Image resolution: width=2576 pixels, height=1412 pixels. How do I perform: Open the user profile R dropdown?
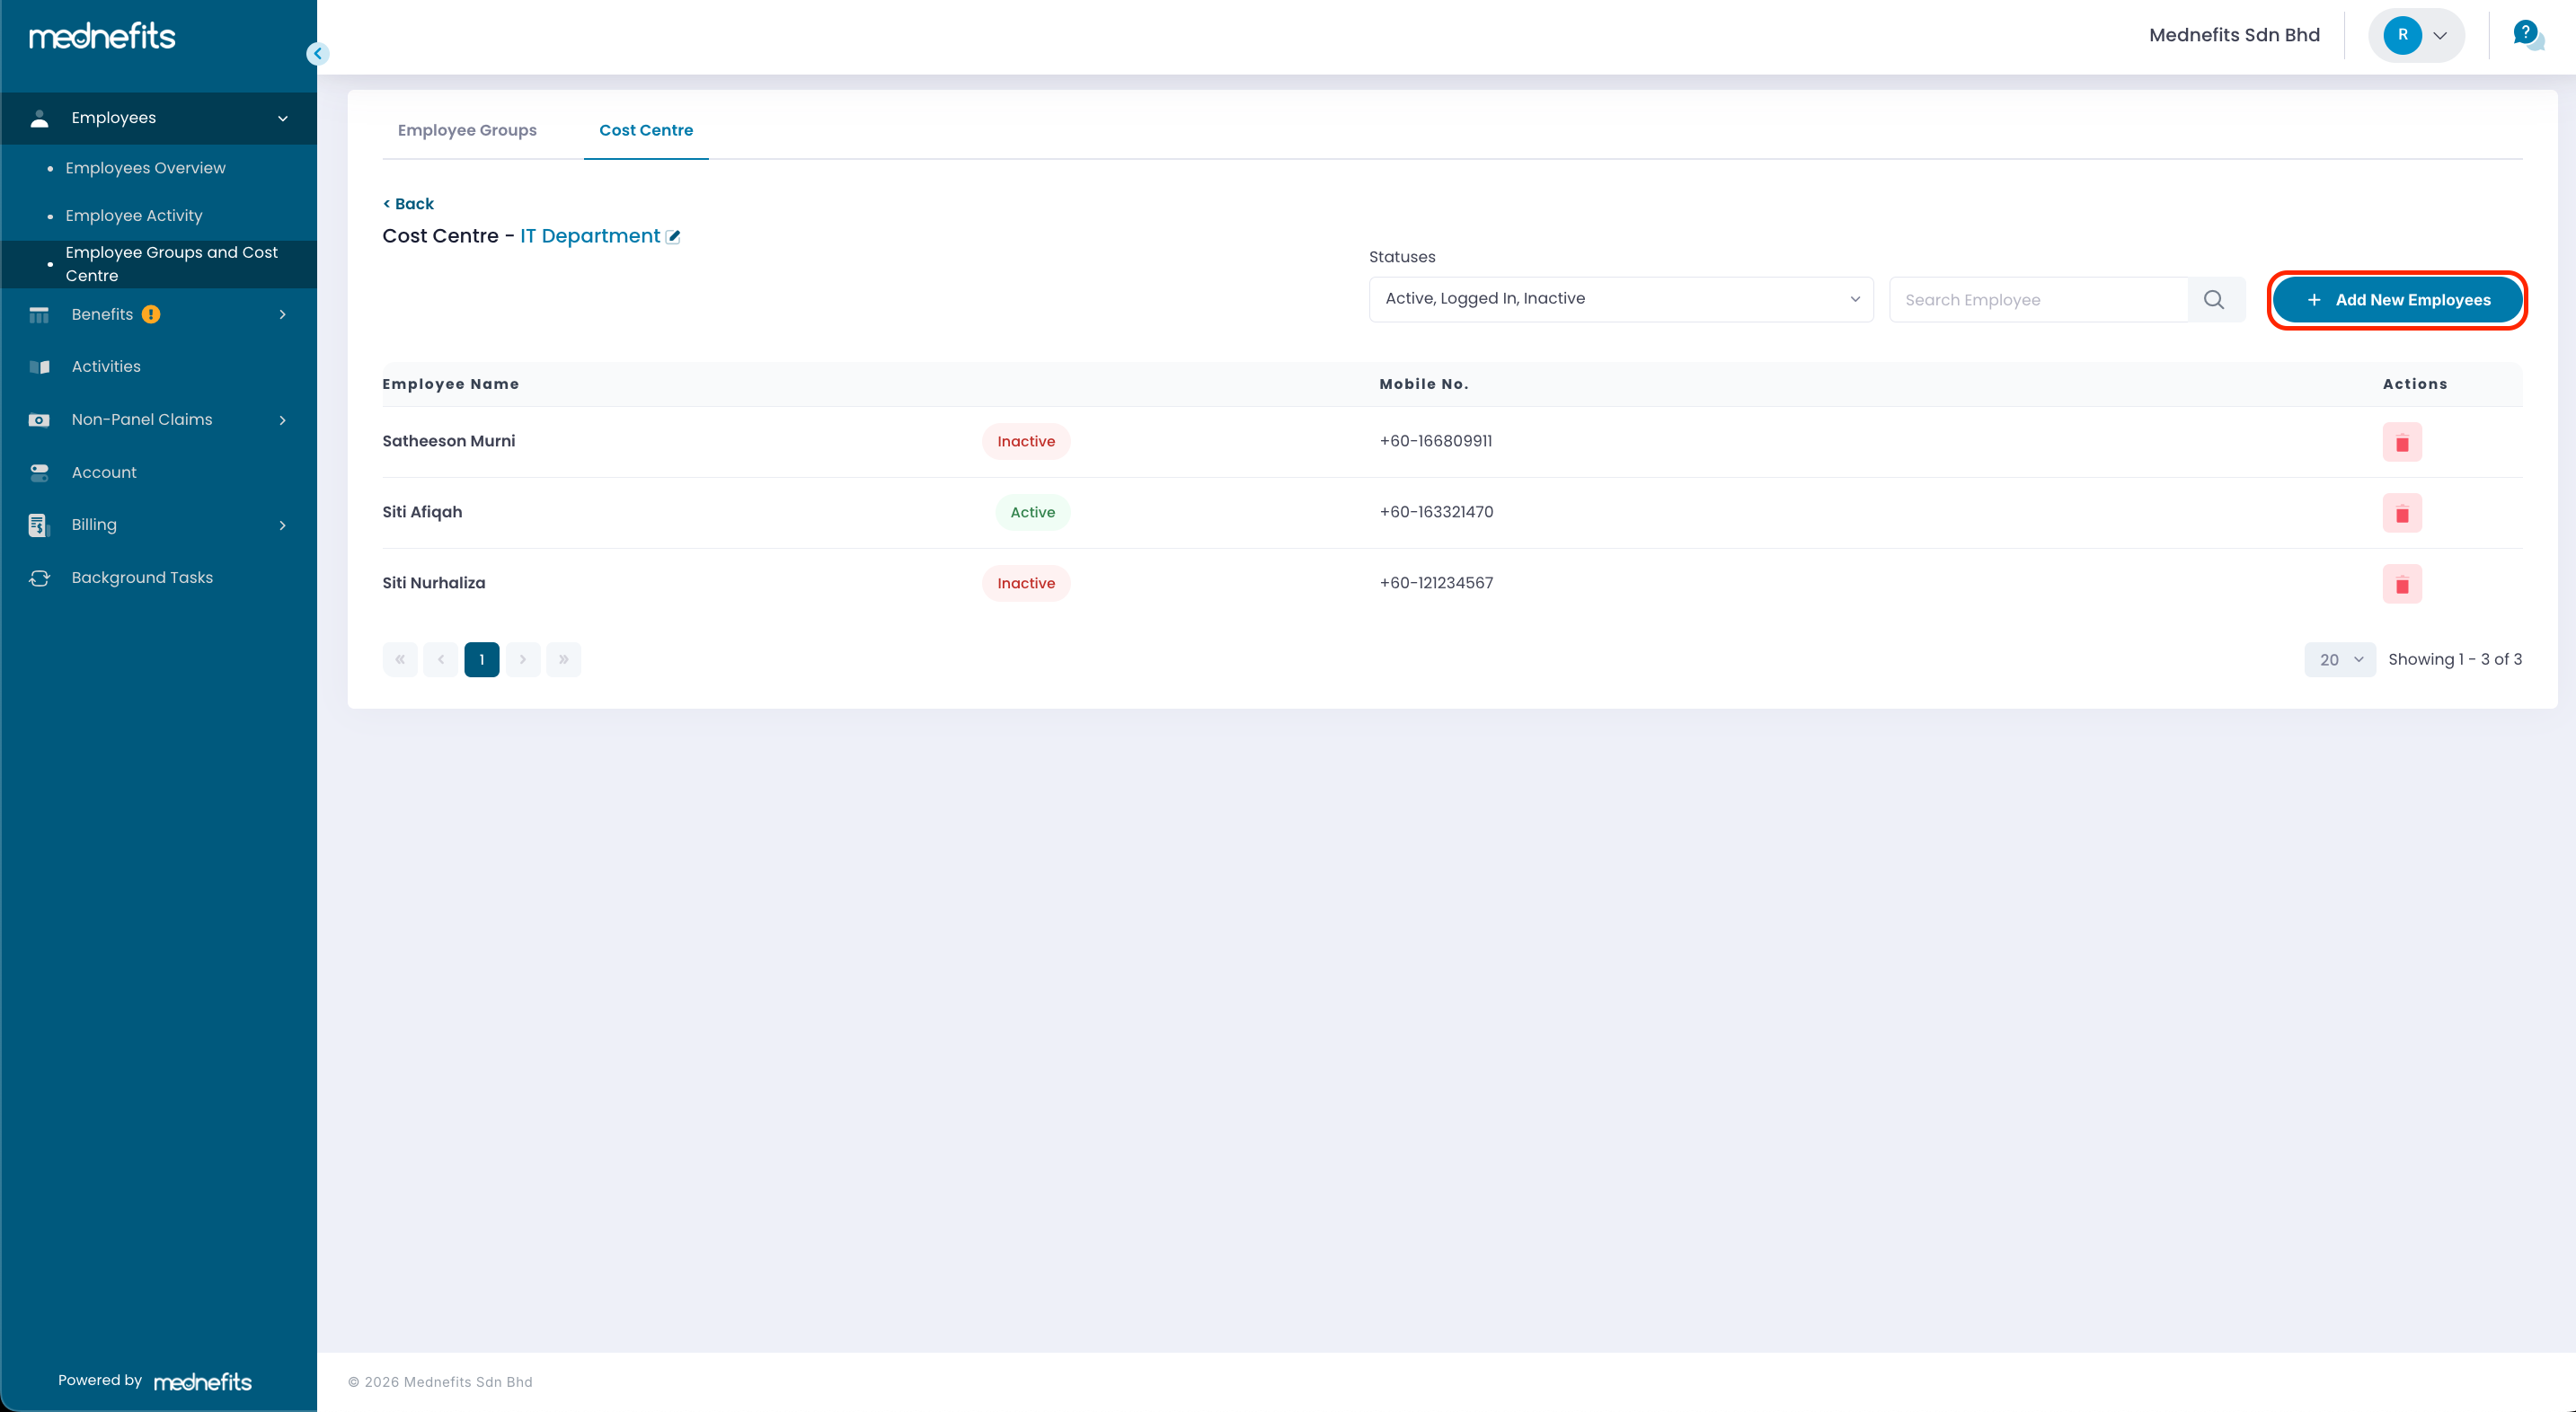pyautogui.click(x=2416, y=35)
